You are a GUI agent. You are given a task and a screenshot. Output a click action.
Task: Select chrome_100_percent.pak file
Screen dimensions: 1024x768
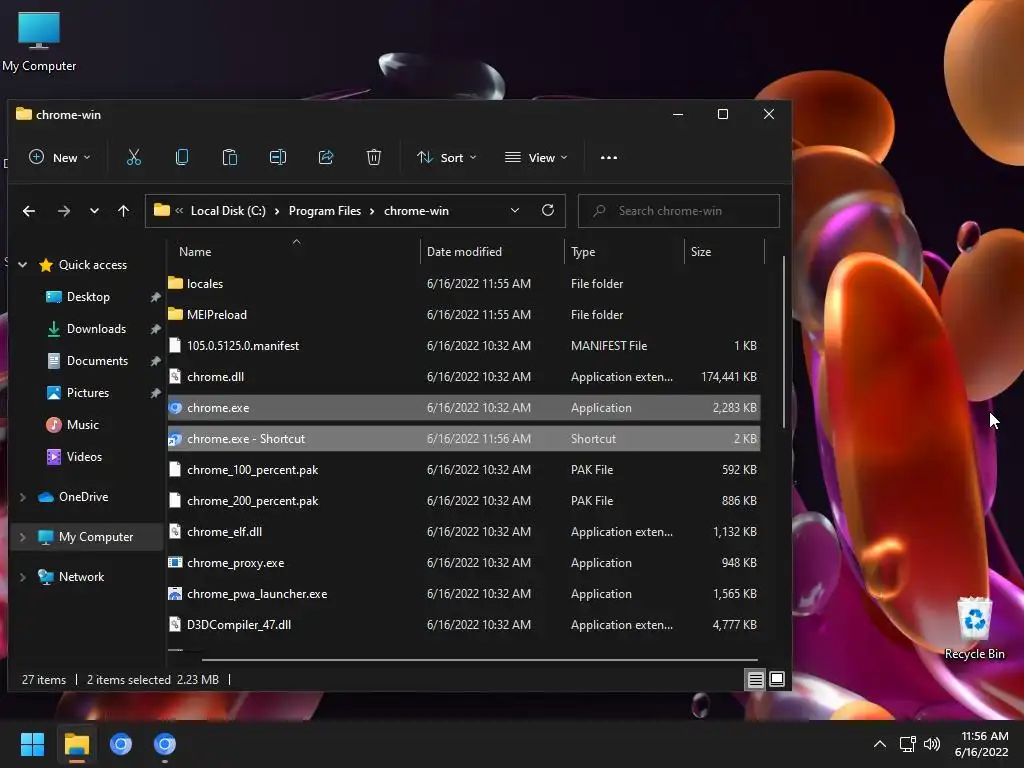click(464, 470)
